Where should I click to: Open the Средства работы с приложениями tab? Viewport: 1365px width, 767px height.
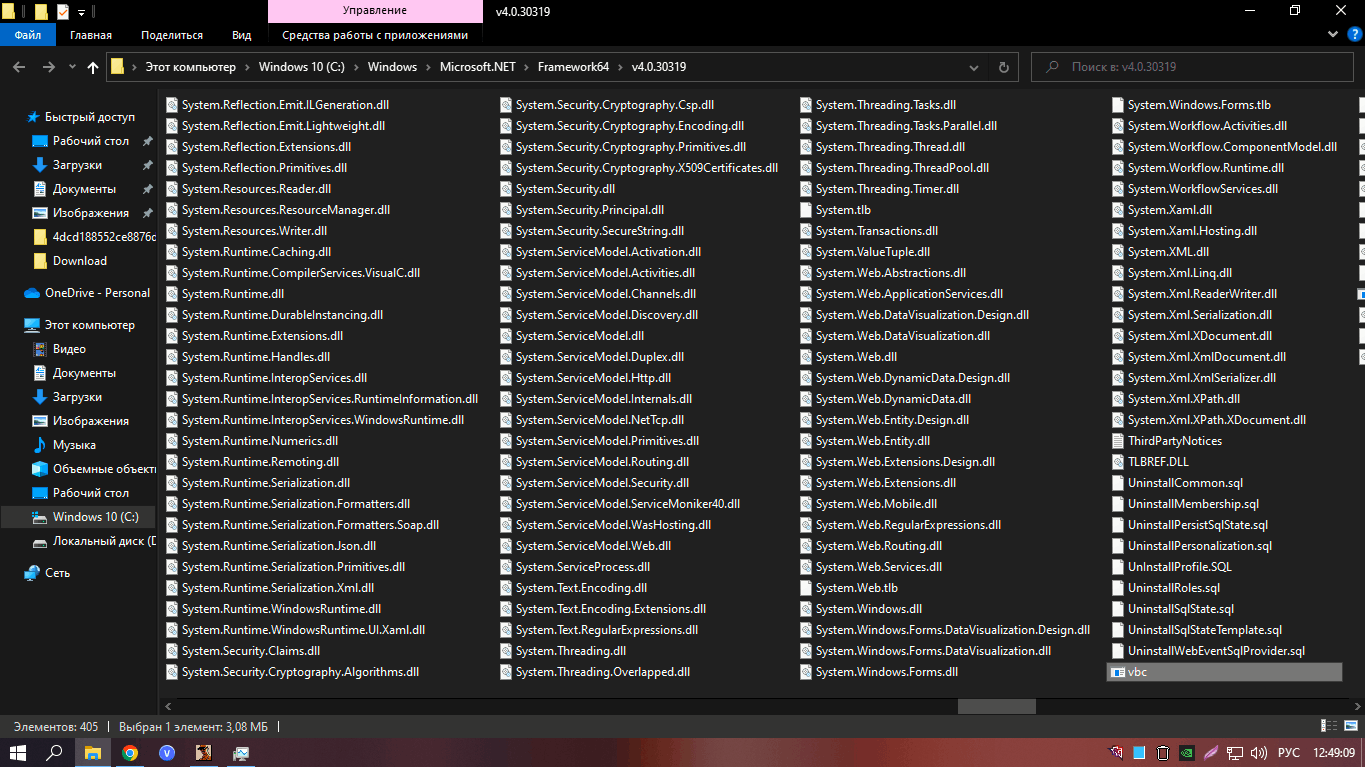375,34
